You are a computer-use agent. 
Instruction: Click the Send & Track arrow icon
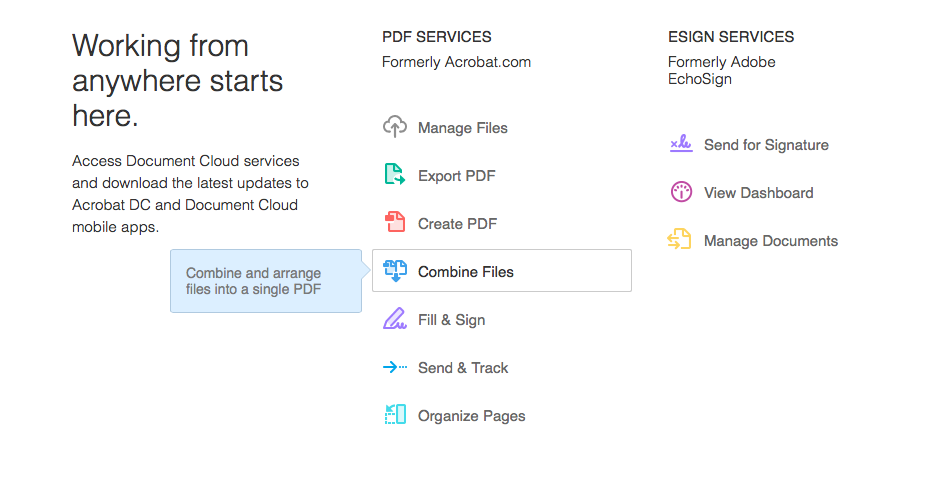[395, 367]
